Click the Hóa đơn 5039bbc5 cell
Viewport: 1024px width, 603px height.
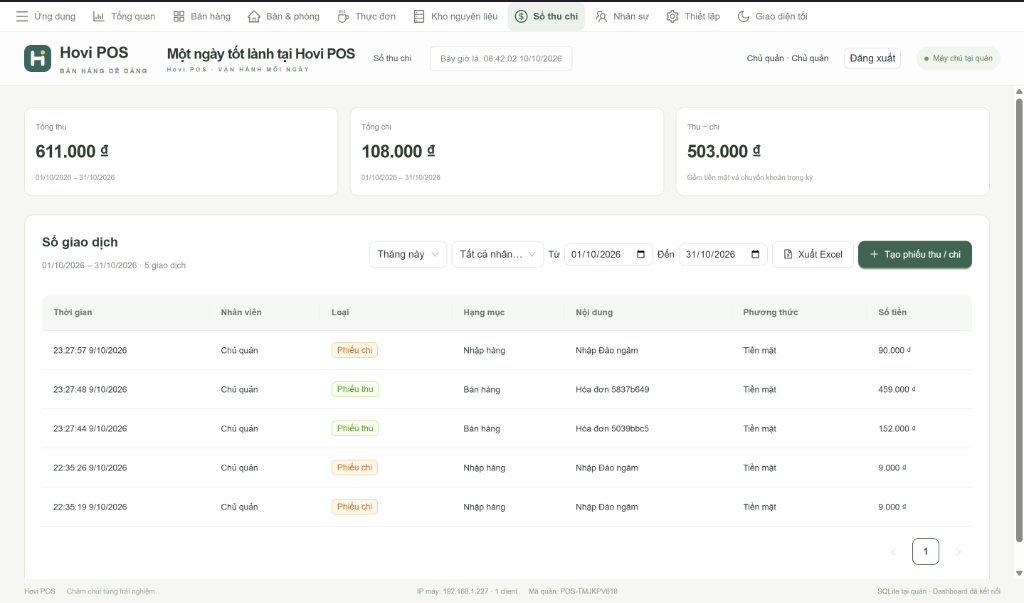612,429
